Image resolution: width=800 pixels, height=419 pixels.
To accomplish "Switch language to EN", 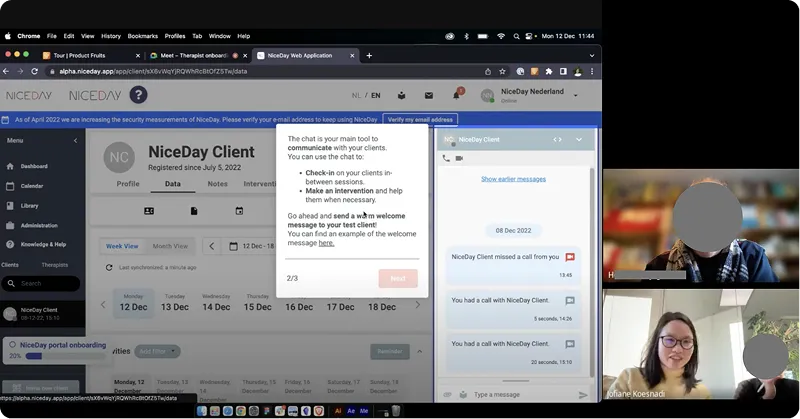I will pyautogui.click(x=376, y=95).
